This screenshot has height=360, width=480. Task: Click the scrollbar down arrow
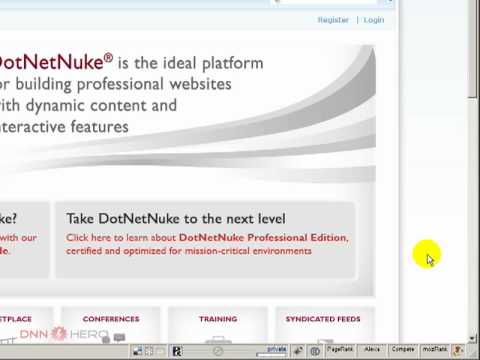[472, 339]
